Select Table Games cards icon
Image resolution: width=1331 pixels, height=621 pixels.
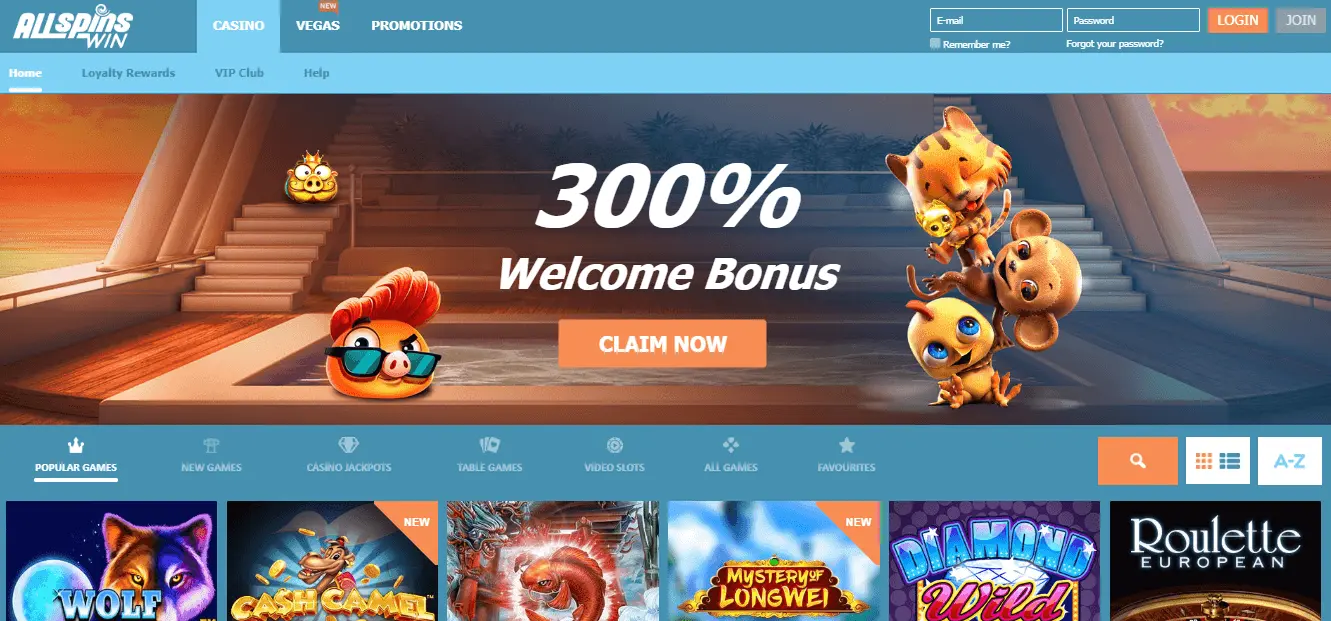pos(489,445)
